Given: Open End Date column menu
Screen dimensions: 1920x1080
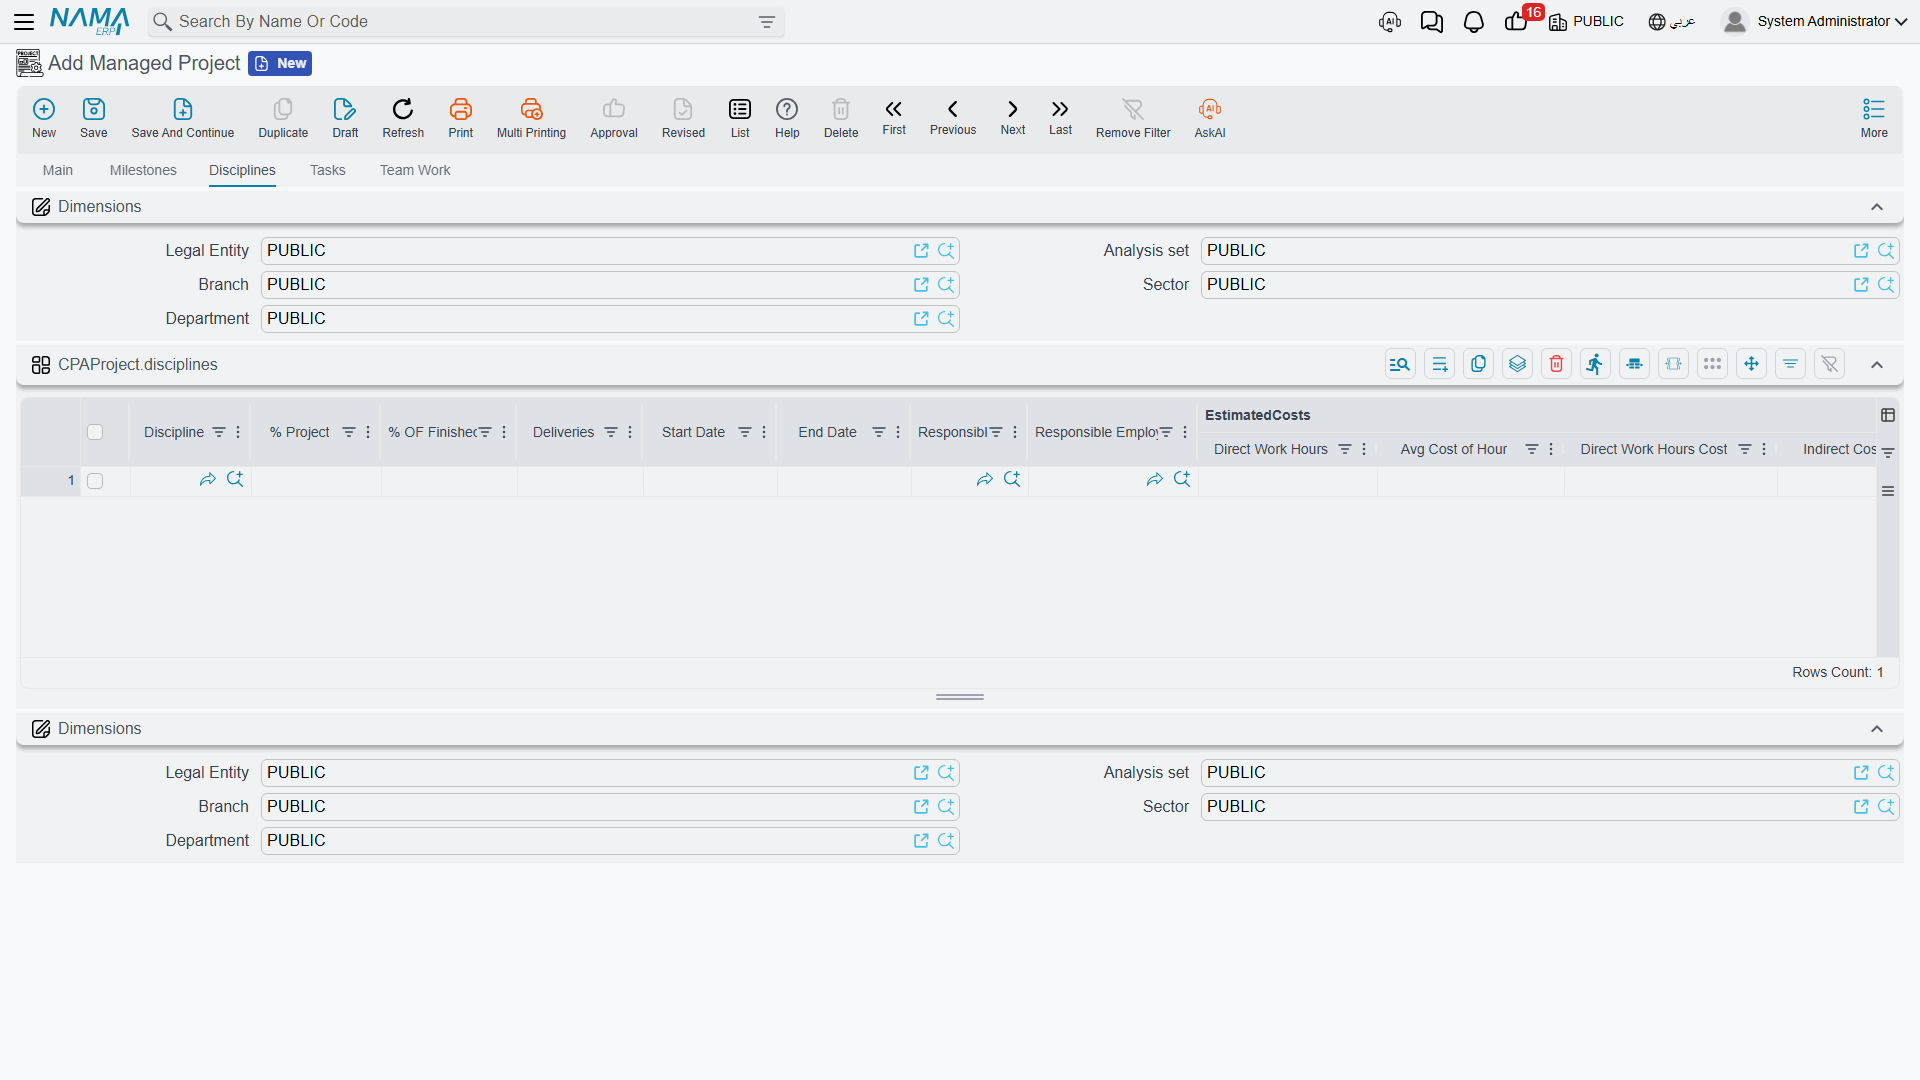Looking at the screenshot, I should (x=898, y=432).
